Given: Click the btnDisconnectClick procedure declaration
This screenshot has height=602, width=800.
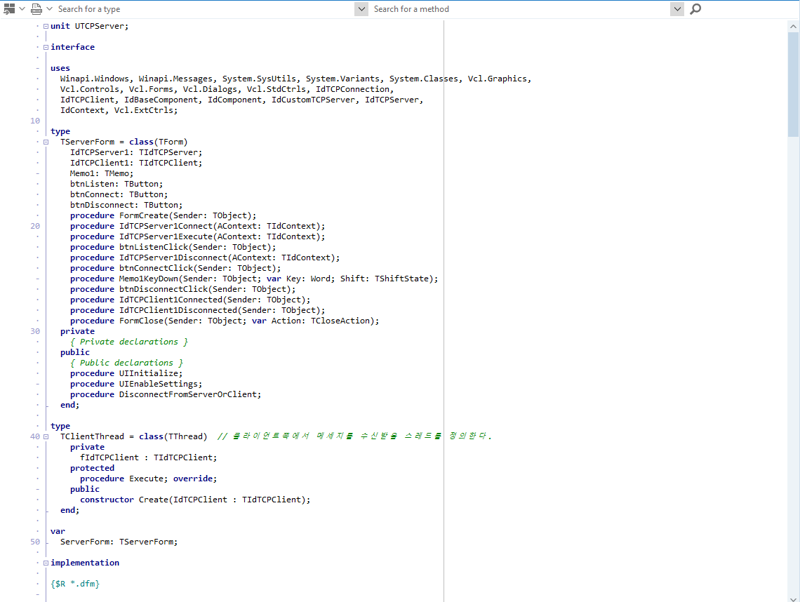Looking at the screenshot, I should 183,289.
